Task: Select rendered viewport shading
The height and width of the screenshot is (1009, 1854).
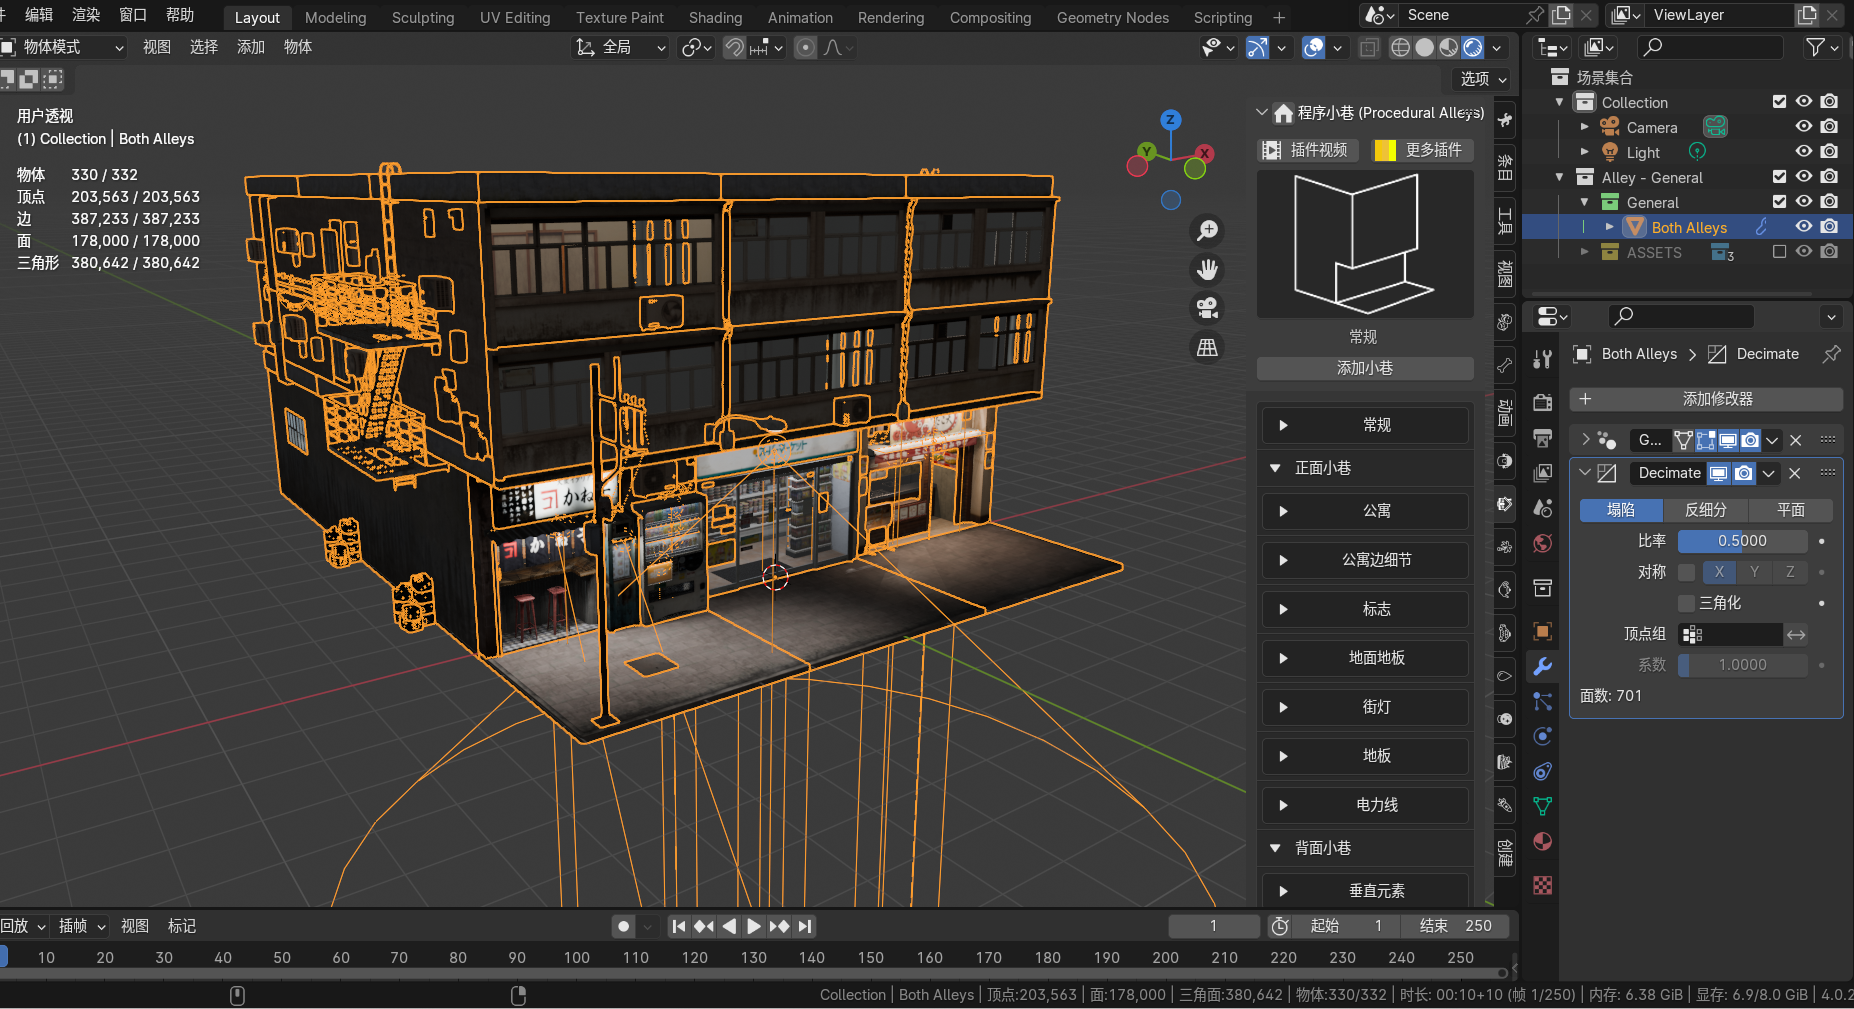Action: (x=1473, y=47)
